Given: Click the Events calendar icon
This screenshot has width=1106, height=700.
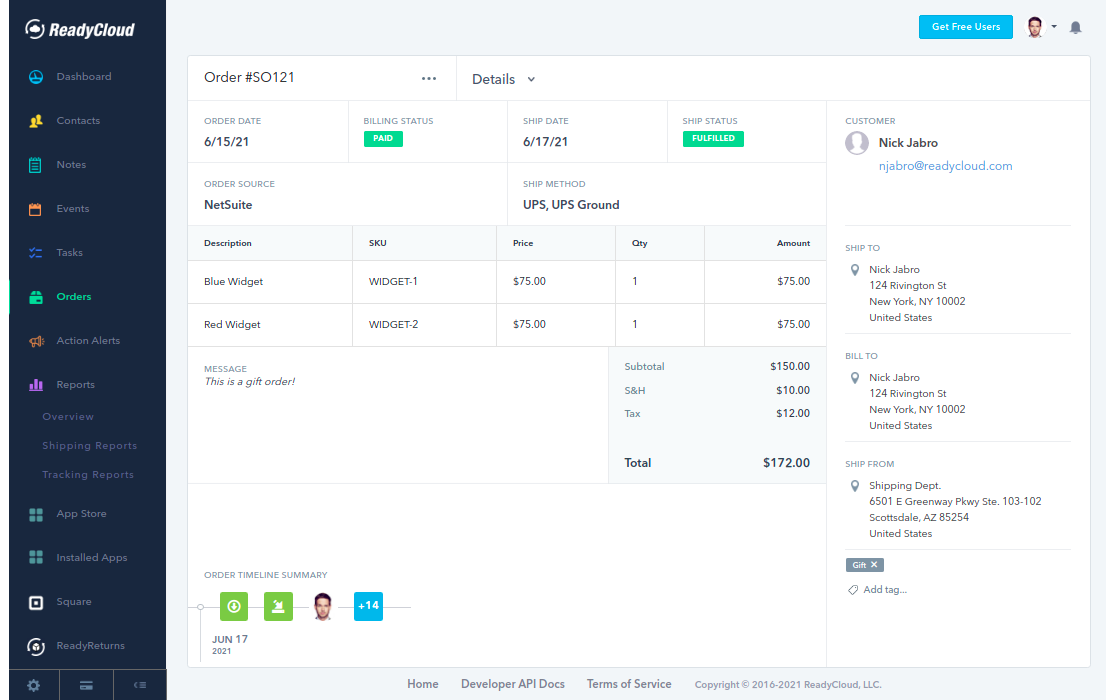Looking at the screenshot, I should [x=35, y=209].
